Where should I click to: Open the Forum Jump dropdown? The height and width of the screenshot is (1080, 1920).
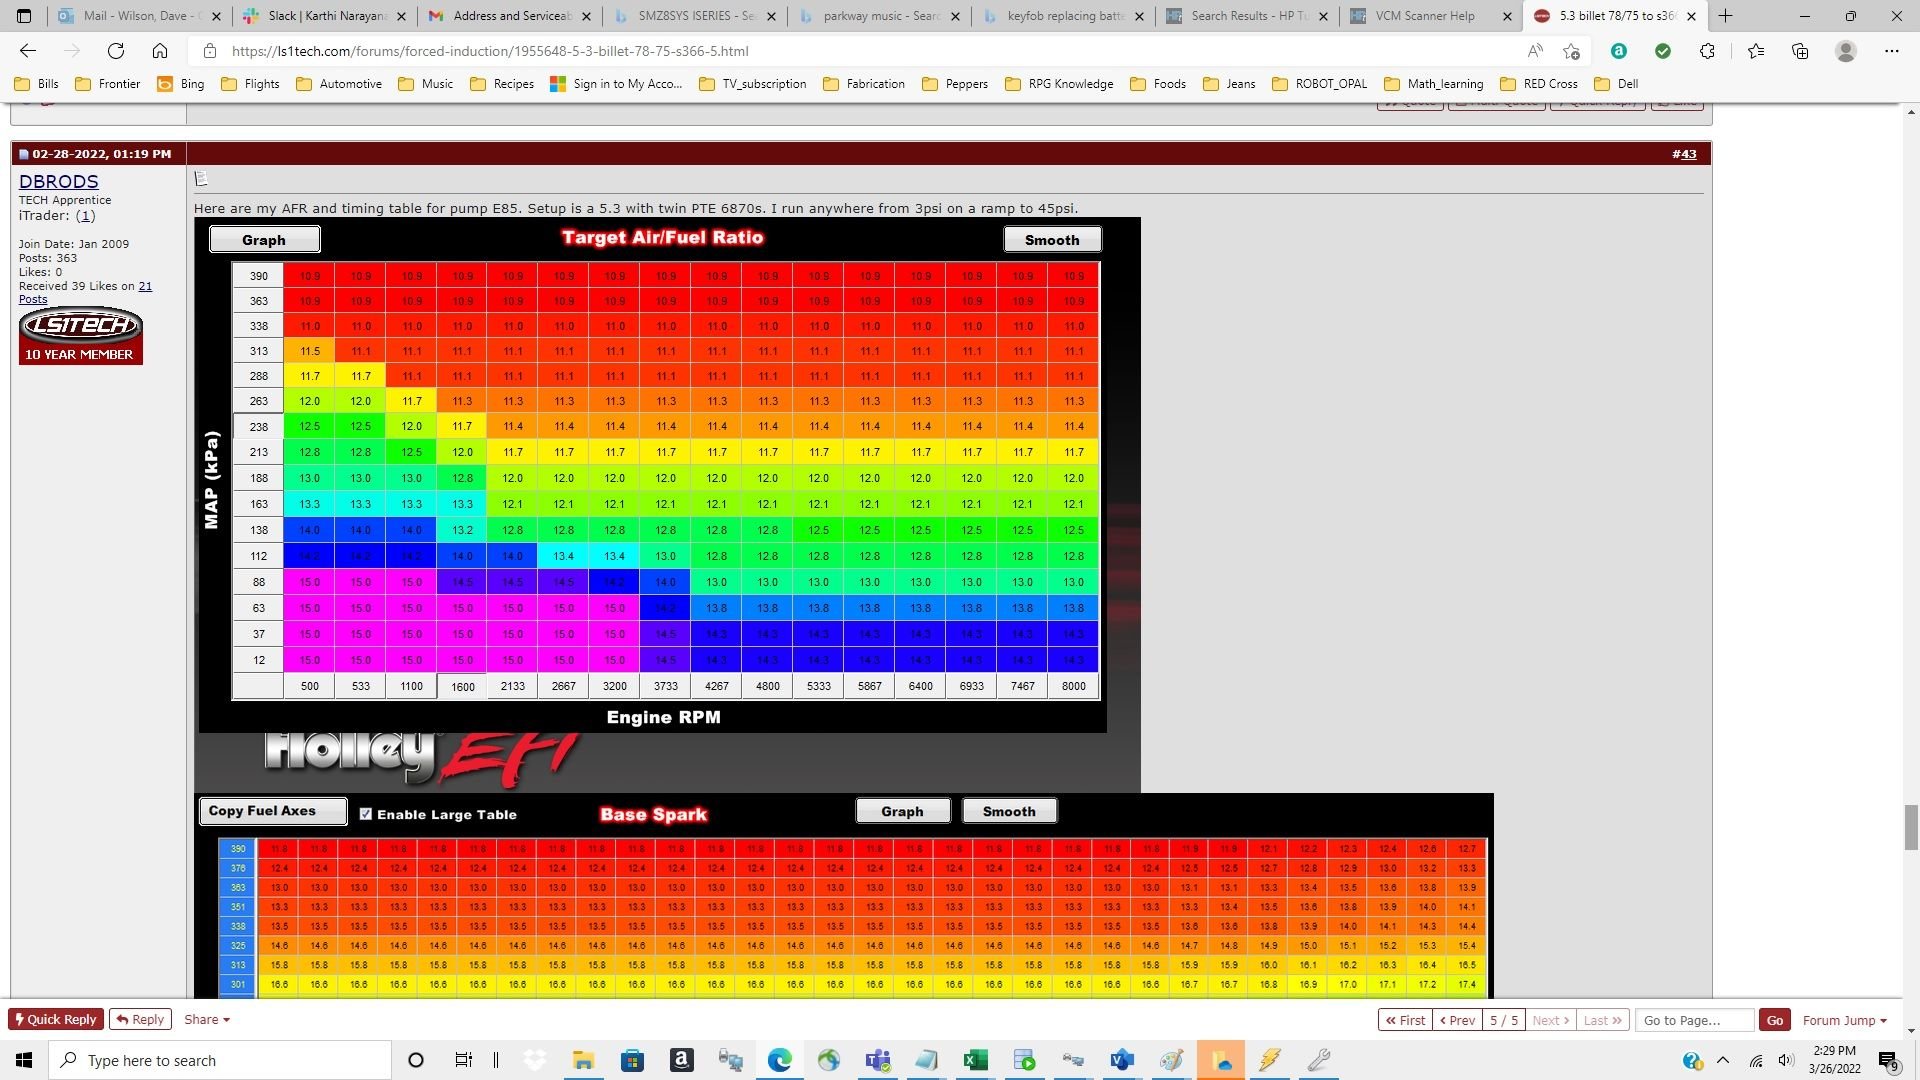click(1844, 1020)
